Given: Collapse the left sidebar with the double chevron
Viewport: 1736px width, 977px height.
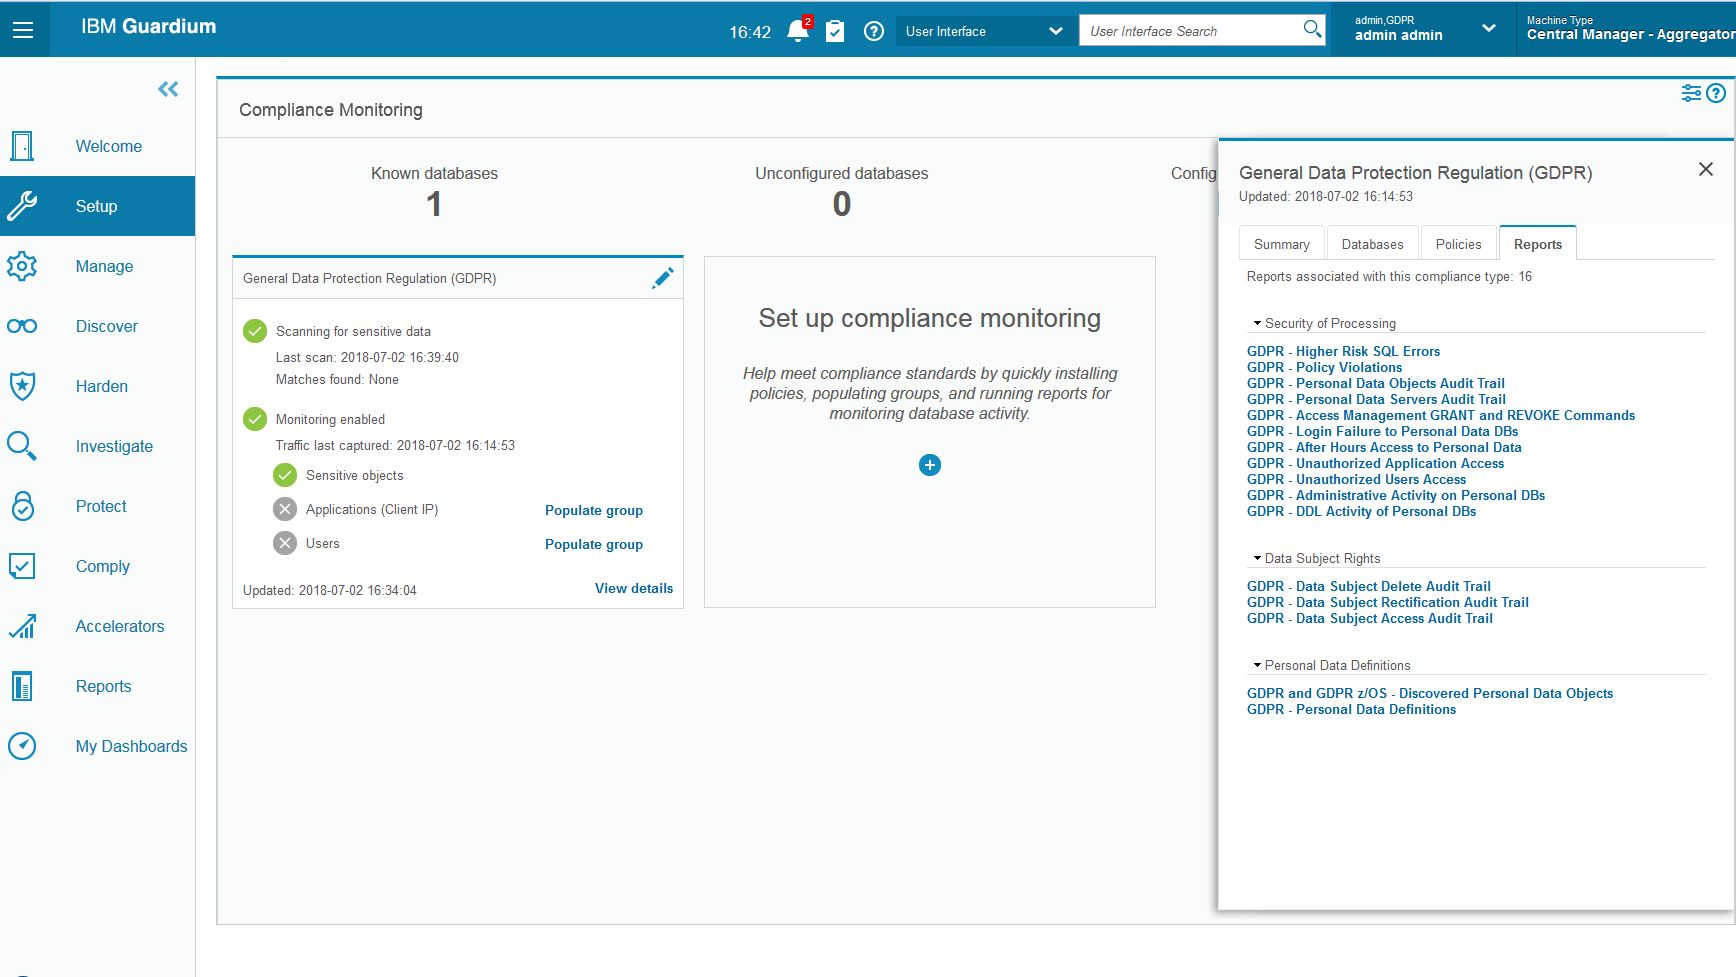Looking at the screenshot, I should pyautogui.click(x=167, y=89).
